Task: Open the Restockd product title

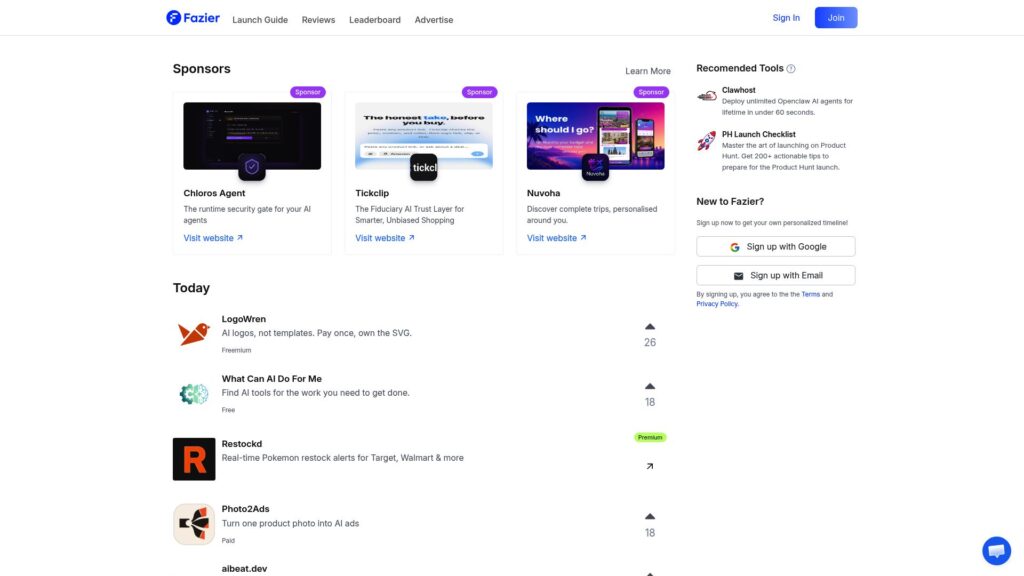Action: click(242, 444)
